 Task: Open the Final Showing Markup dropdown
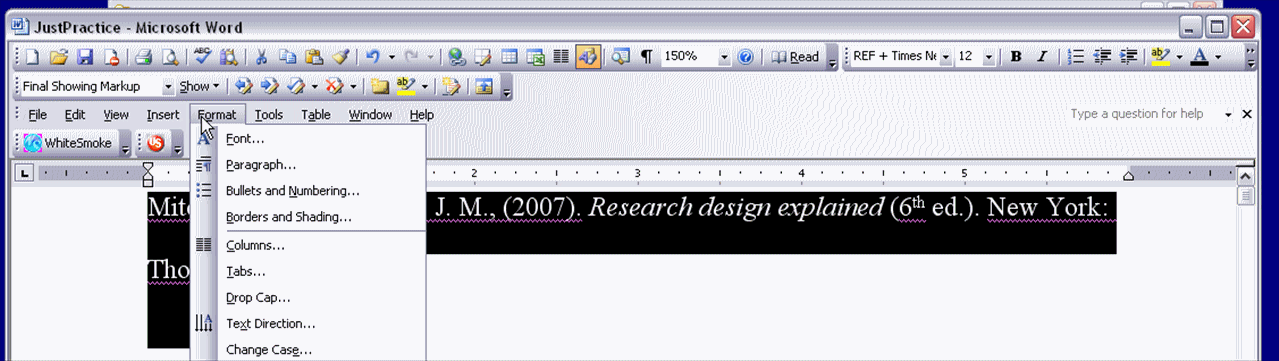(x=168, y=87)
